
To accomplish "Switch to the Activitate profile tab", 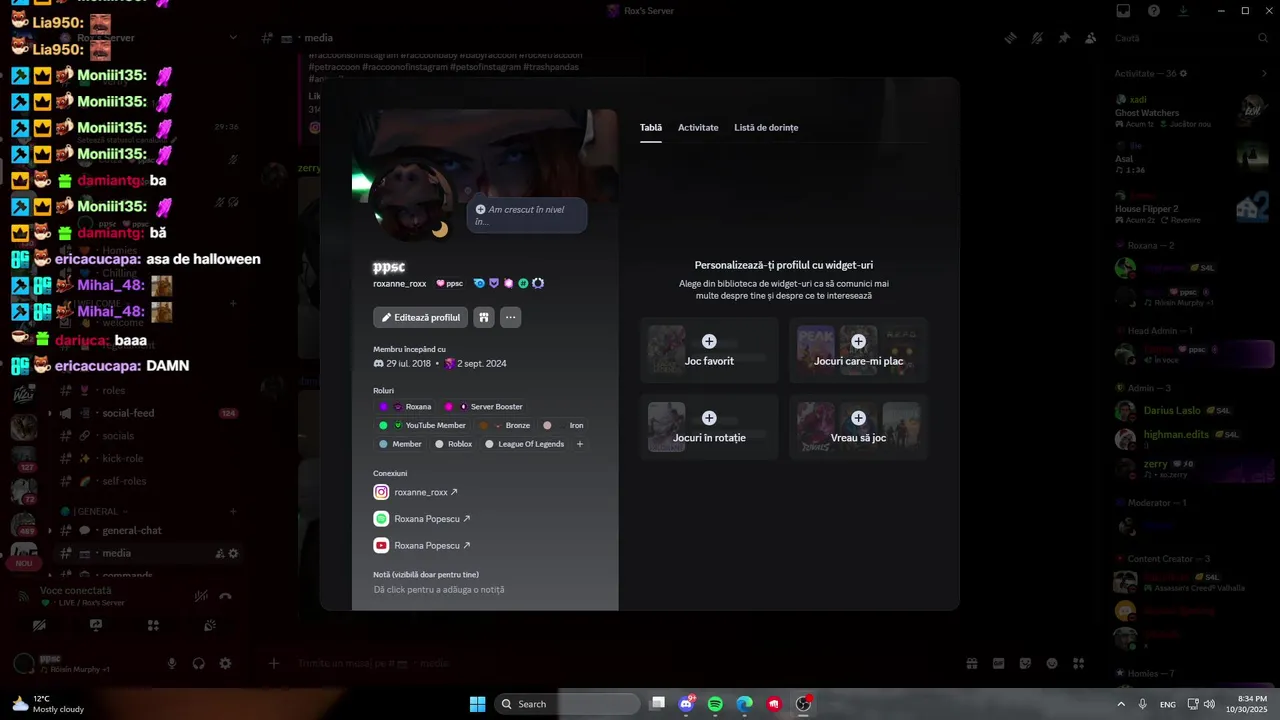I will [x=698, y=128].
